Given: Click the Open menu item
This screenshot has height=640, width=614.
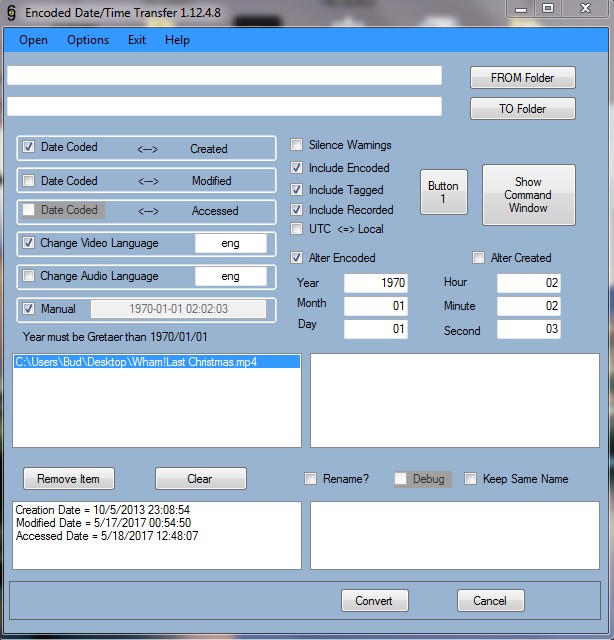Looking at the screenshot, I should [33, 40].
